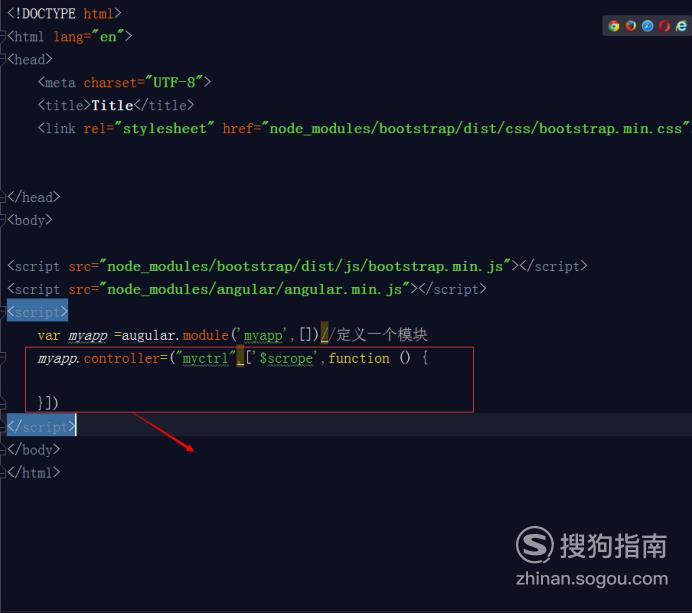Open preview in Opera browser
This screenshot has height=613, width=692.
664,26
